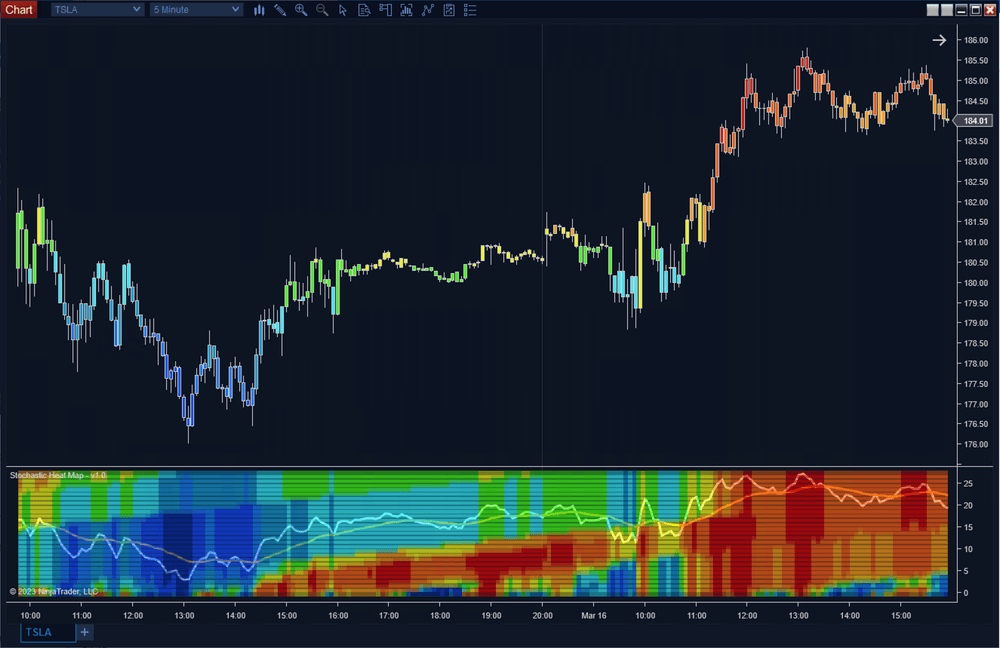Click the scroll-to-latest arrow on the chart

coord(938,40)
